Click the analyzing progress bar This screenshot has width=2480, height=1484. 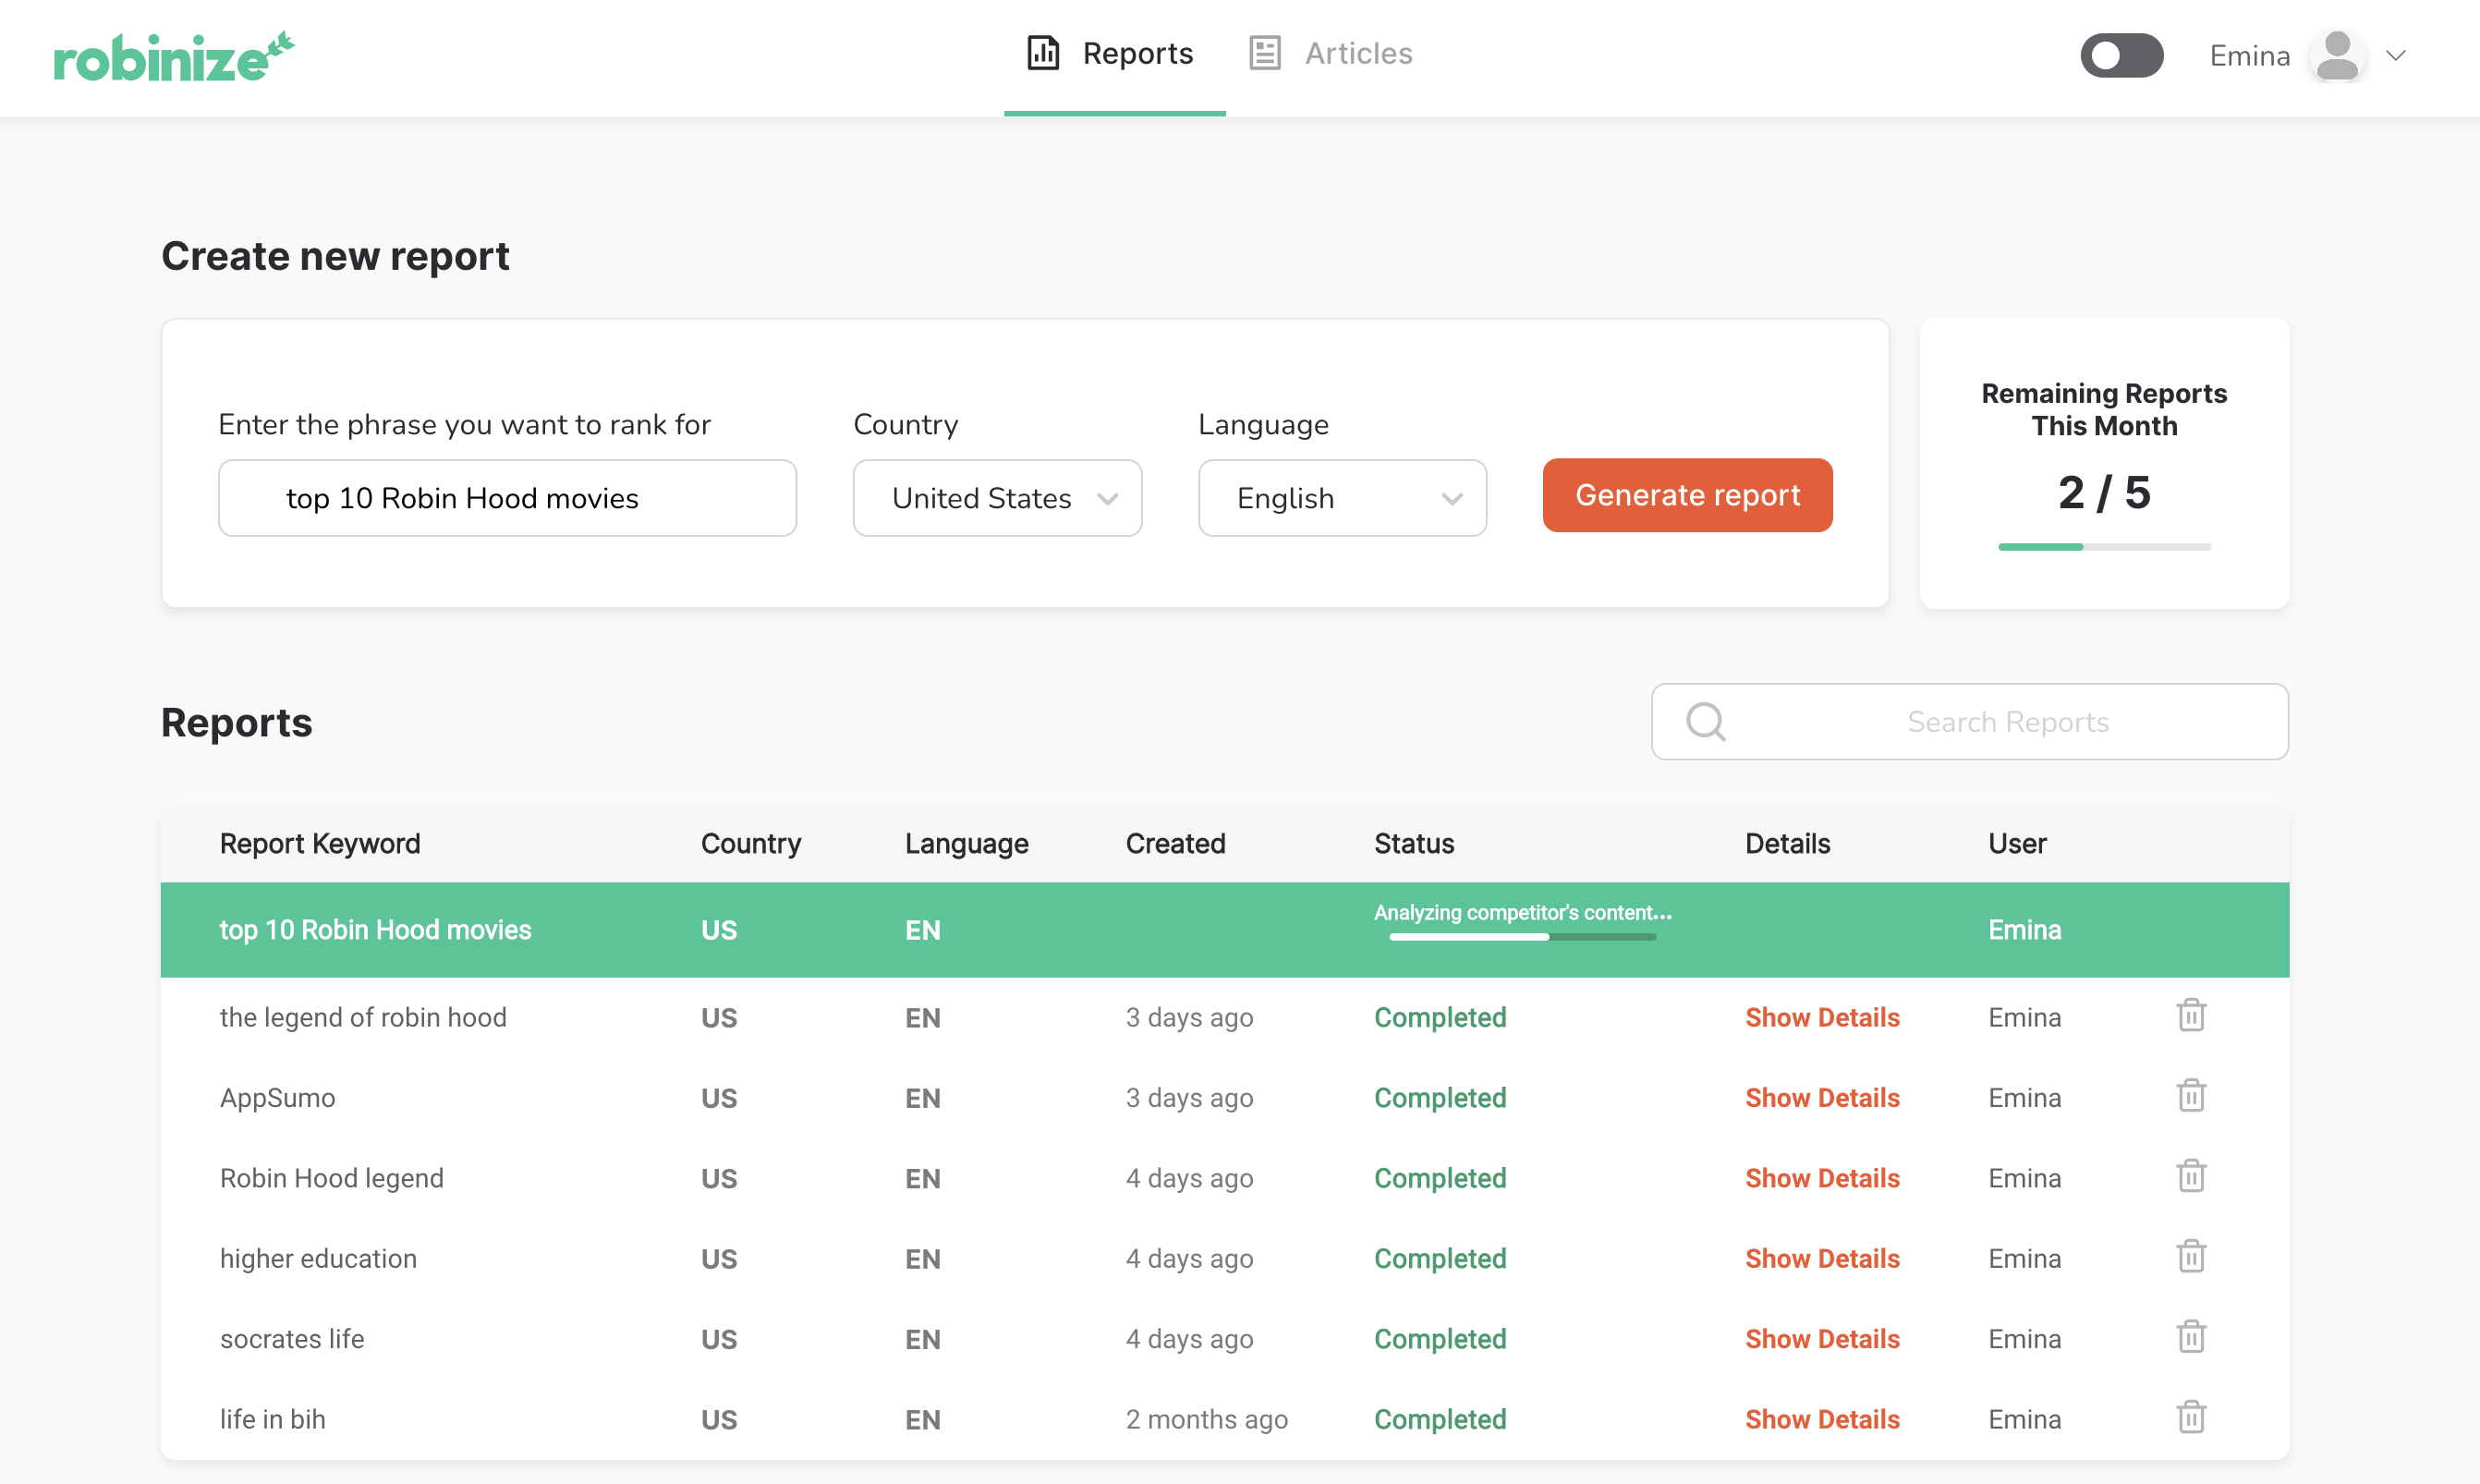[x=1522, y=937]
